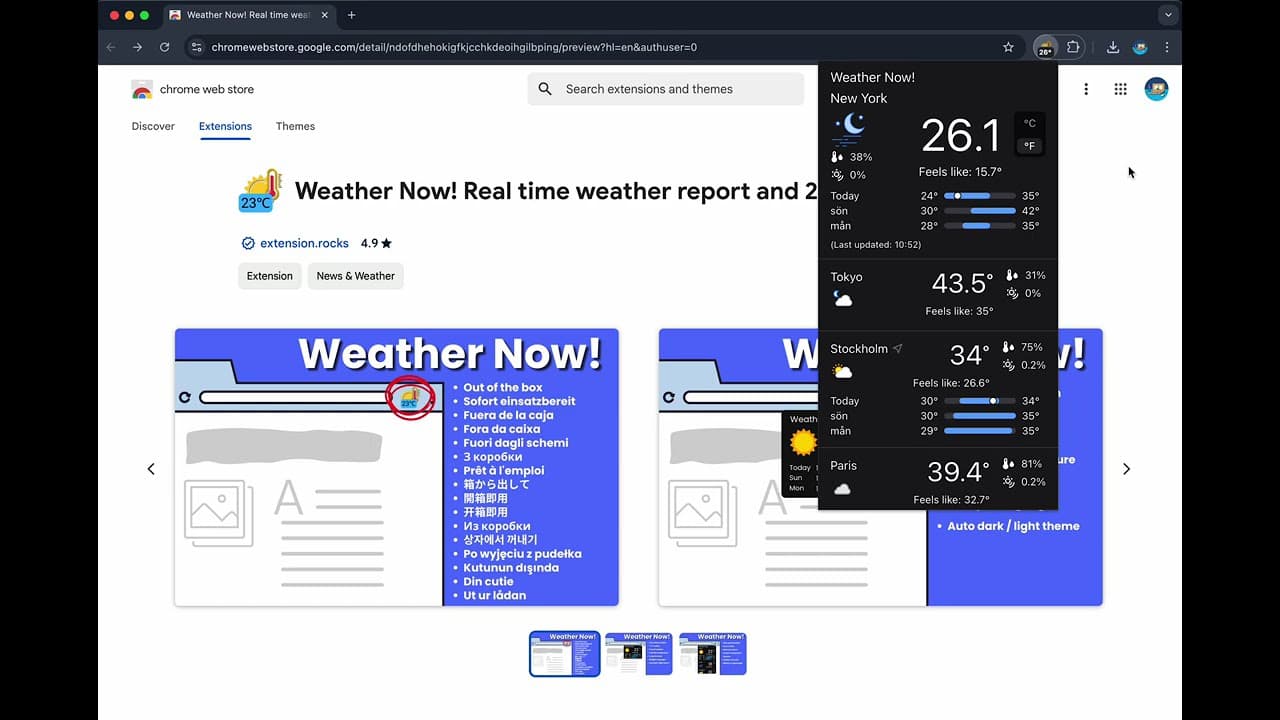Image resolution: width=1280 pixels, height=720 pixels.
Task: Open the Google apps grid
Action: click(x=1120, y=89)
